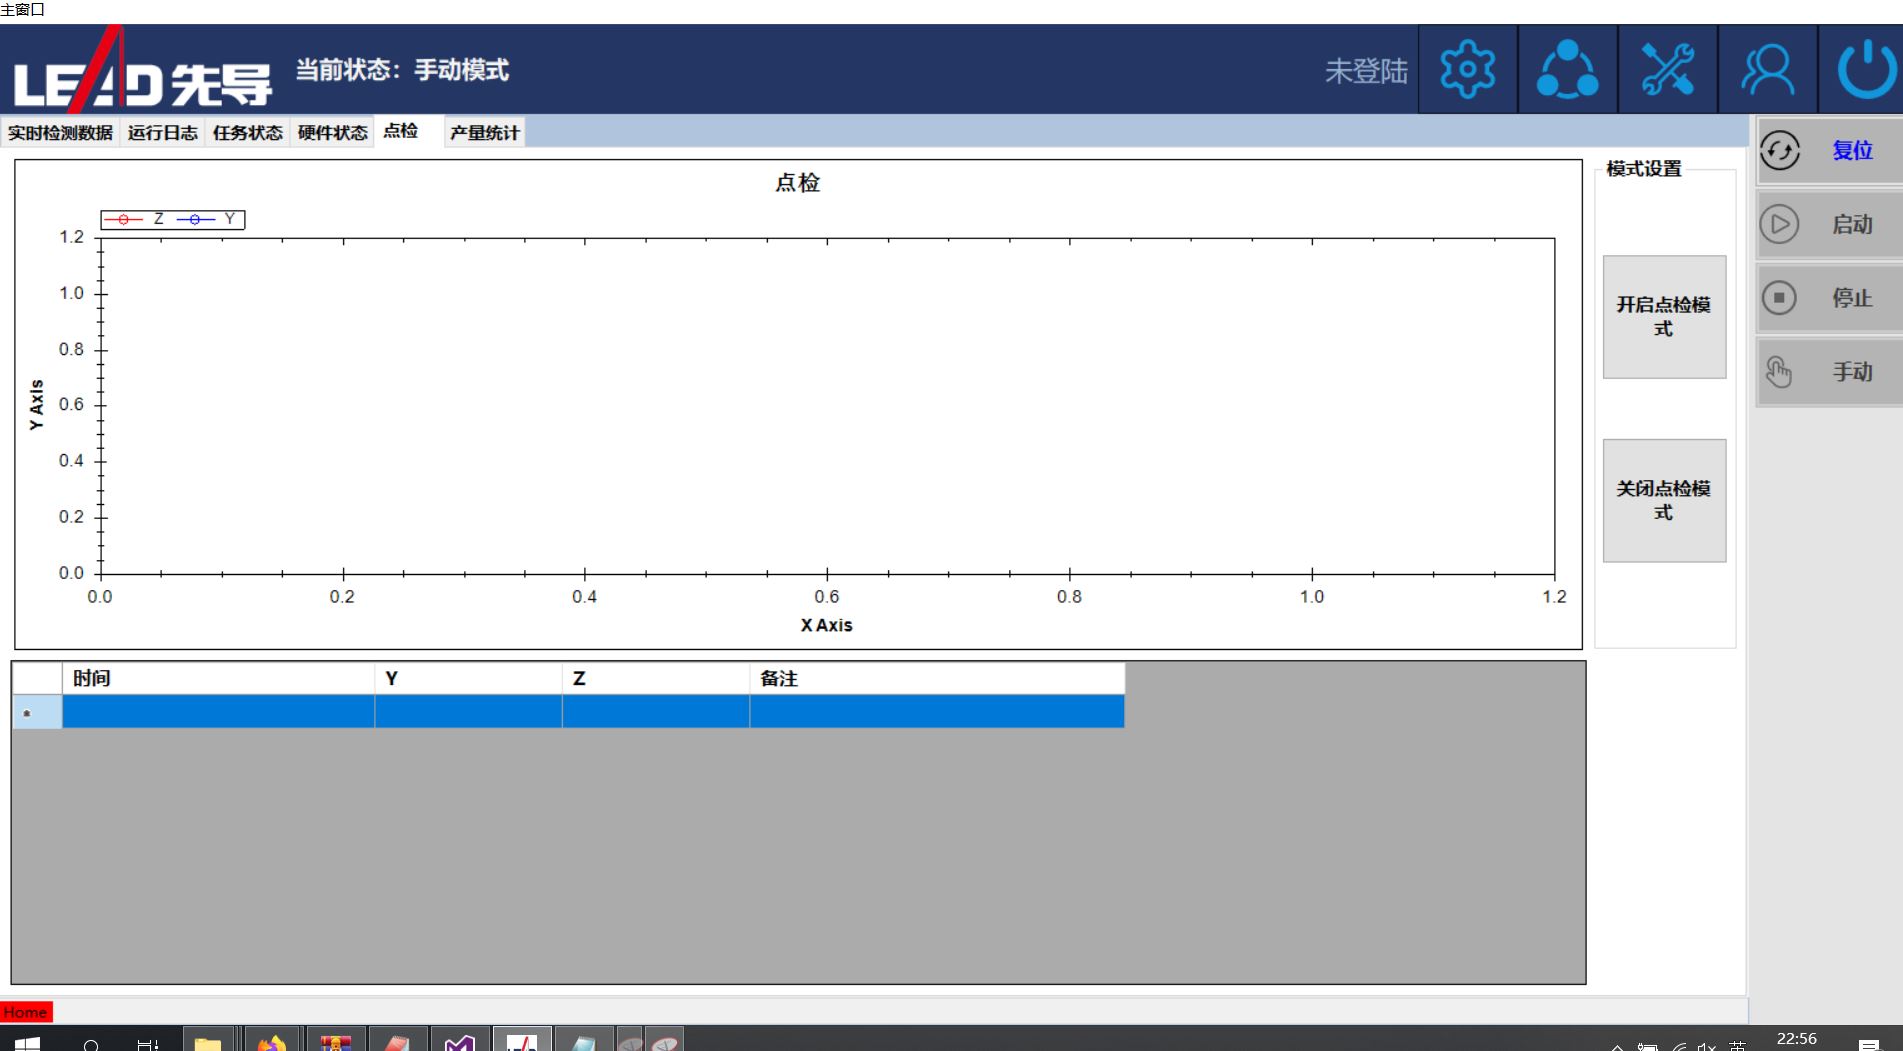Click the 复位 reset button
1903x1051 pixels.
click(x=1829, y=151)
